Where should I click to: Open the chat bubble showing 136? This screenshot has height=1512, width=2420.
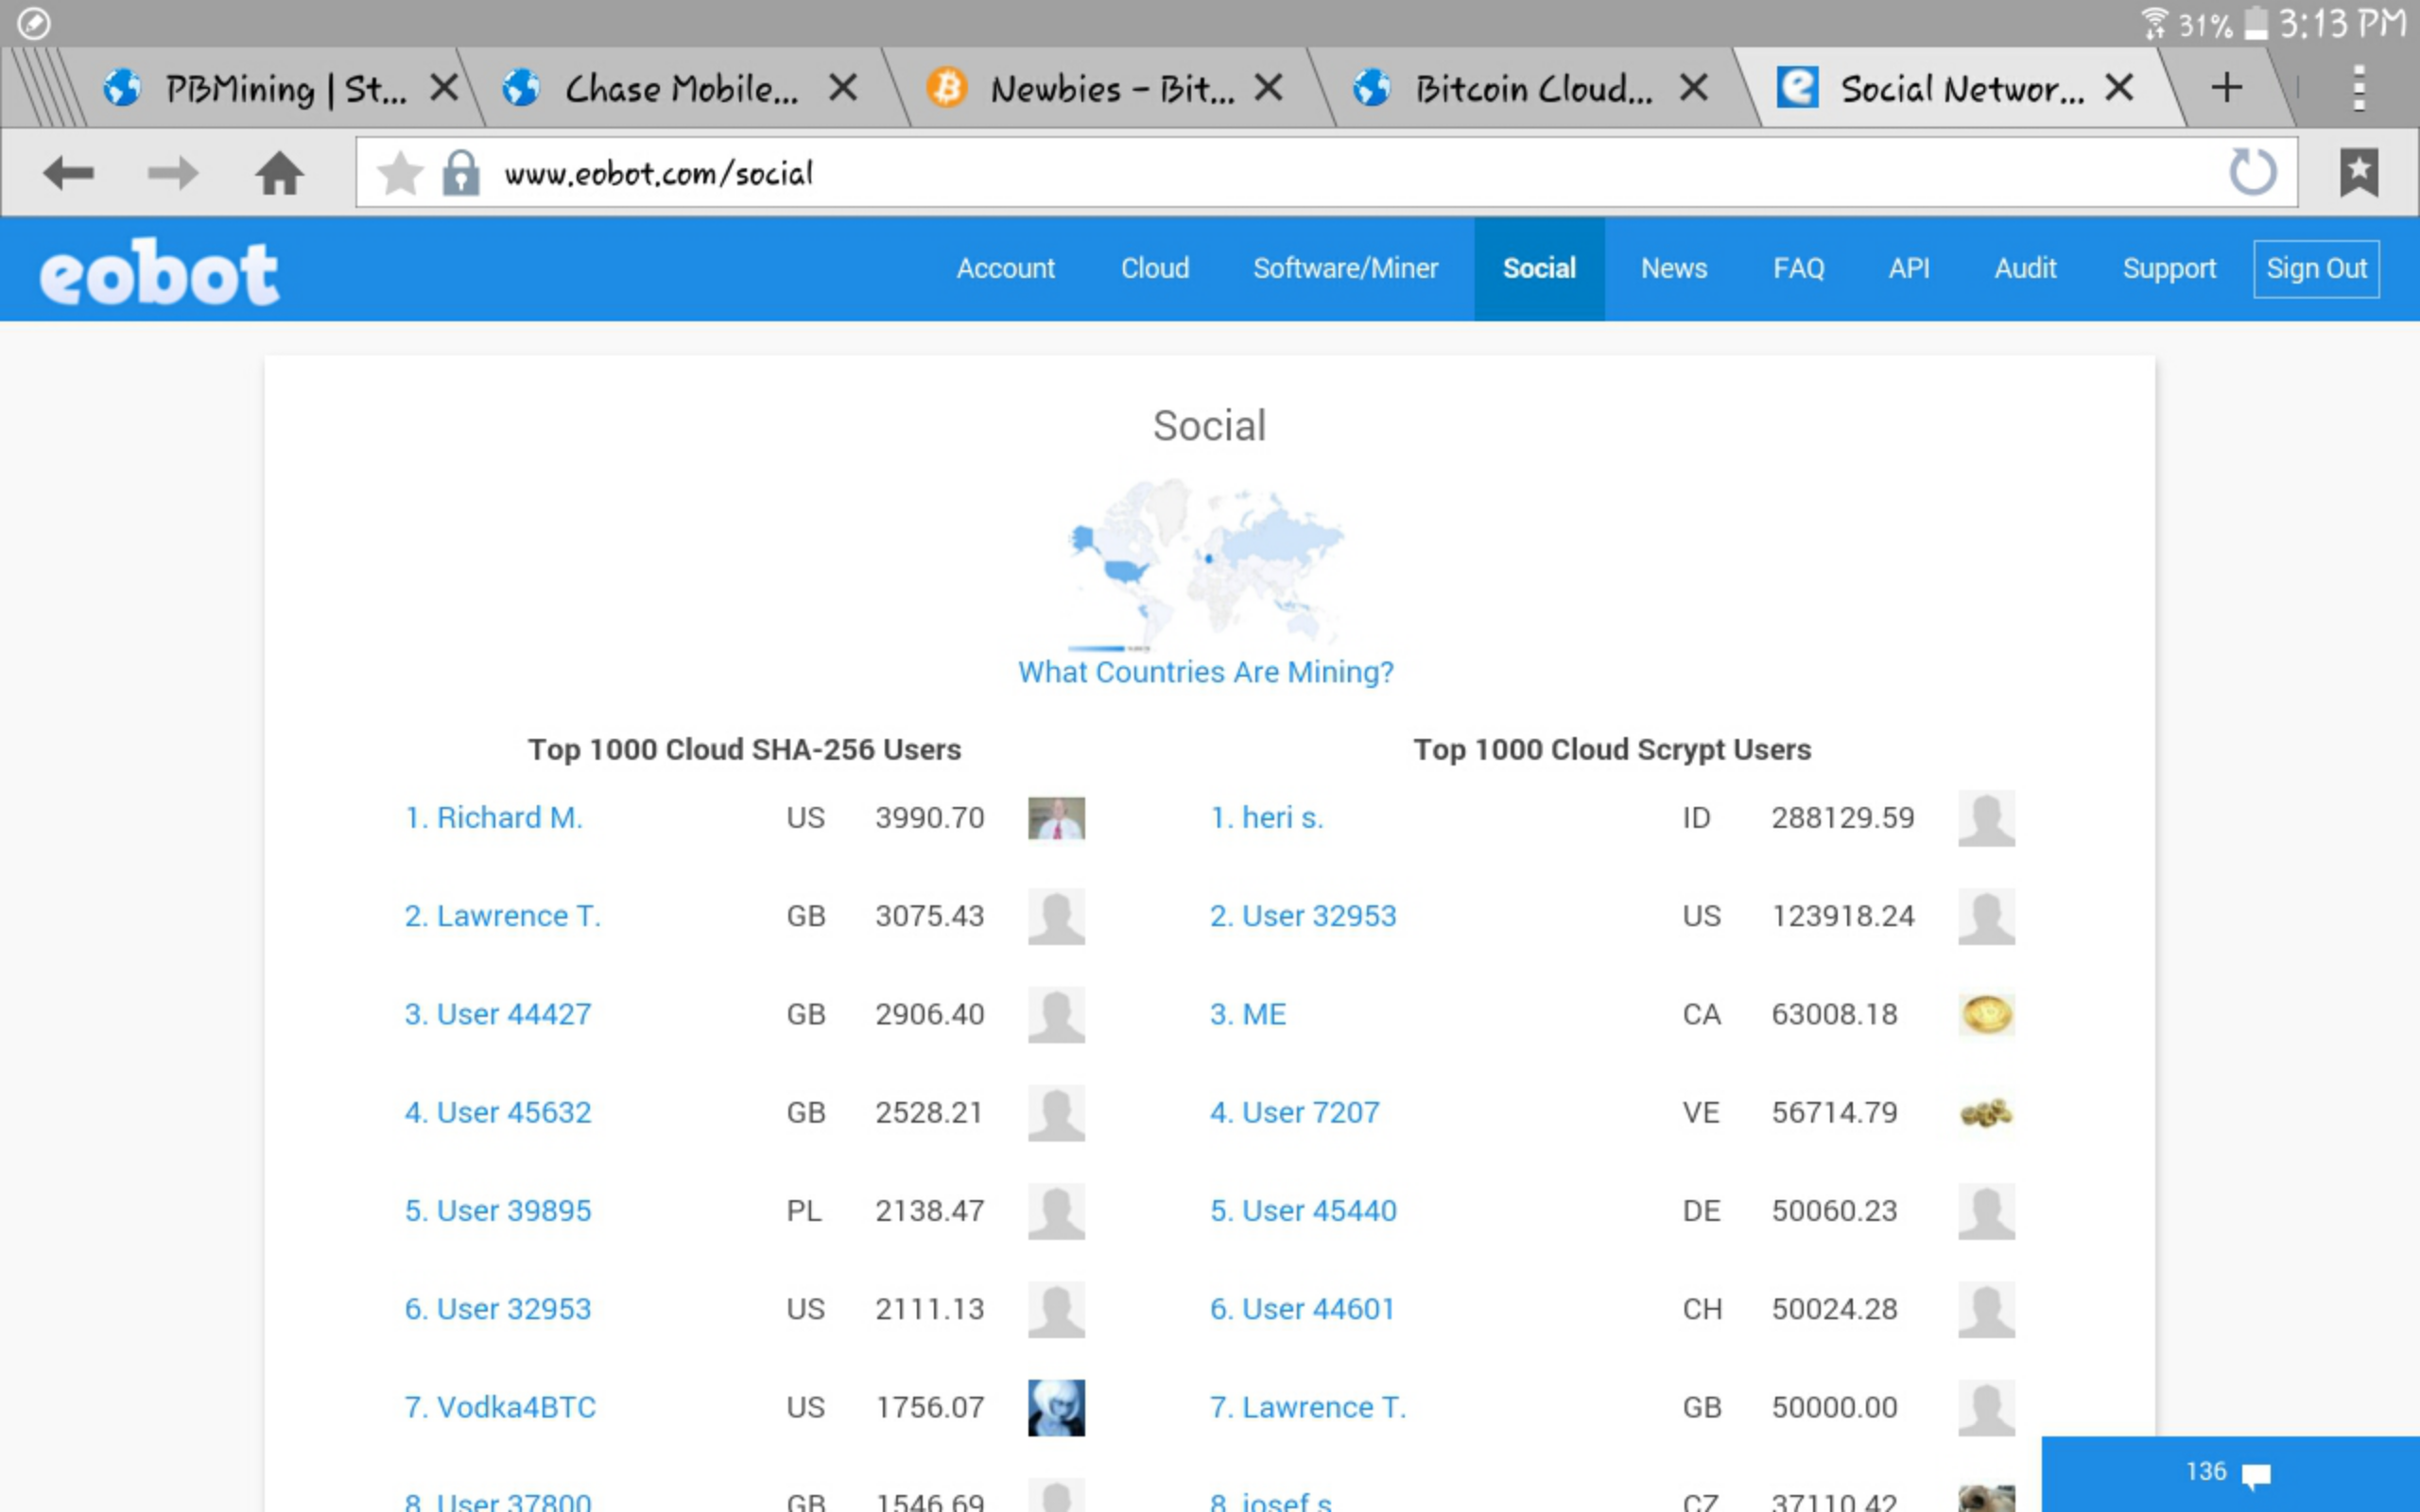coord(2228,1473)
